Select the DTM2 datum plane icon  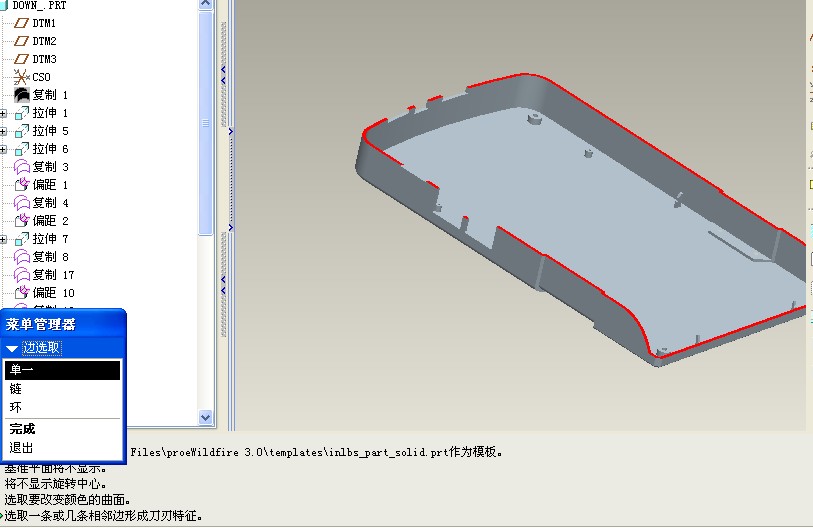point(21,41)
